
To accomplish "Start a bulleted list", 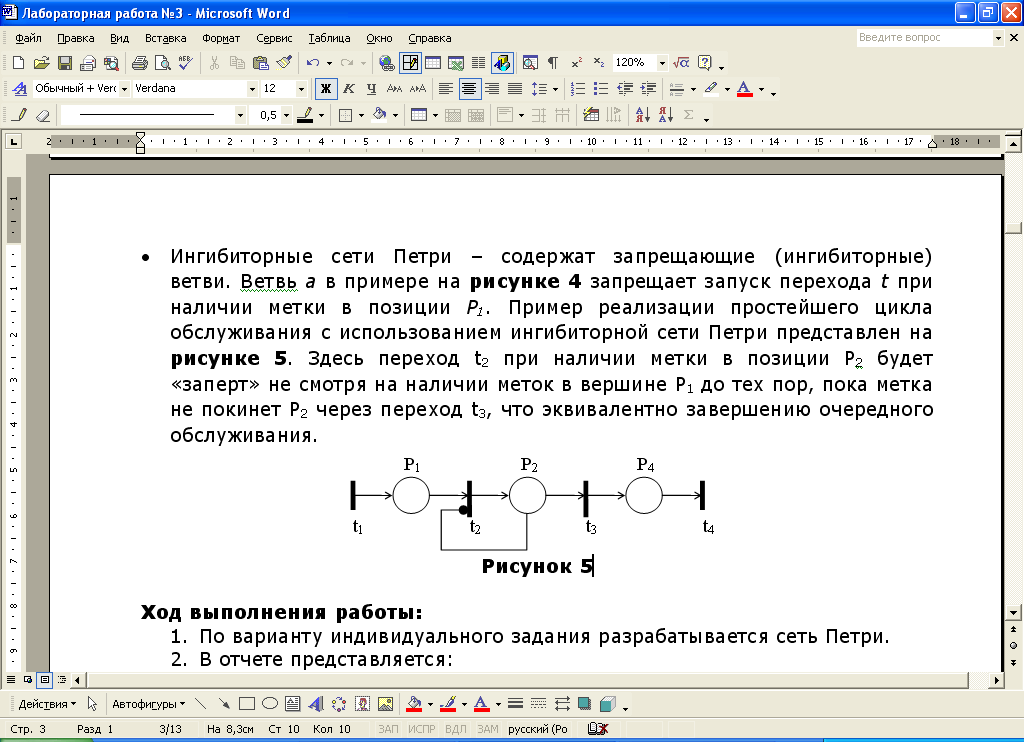I will pos(601,89).
